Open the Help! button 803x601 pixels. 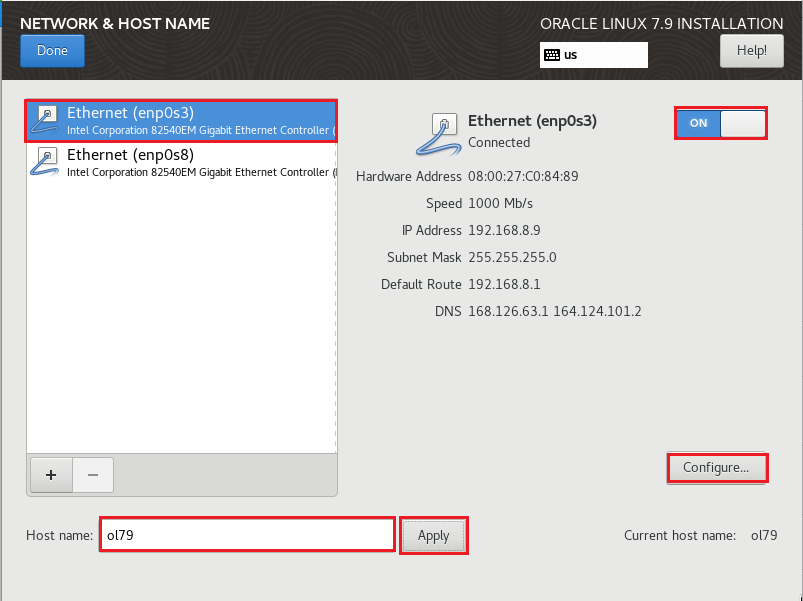(x=751, y=51)
